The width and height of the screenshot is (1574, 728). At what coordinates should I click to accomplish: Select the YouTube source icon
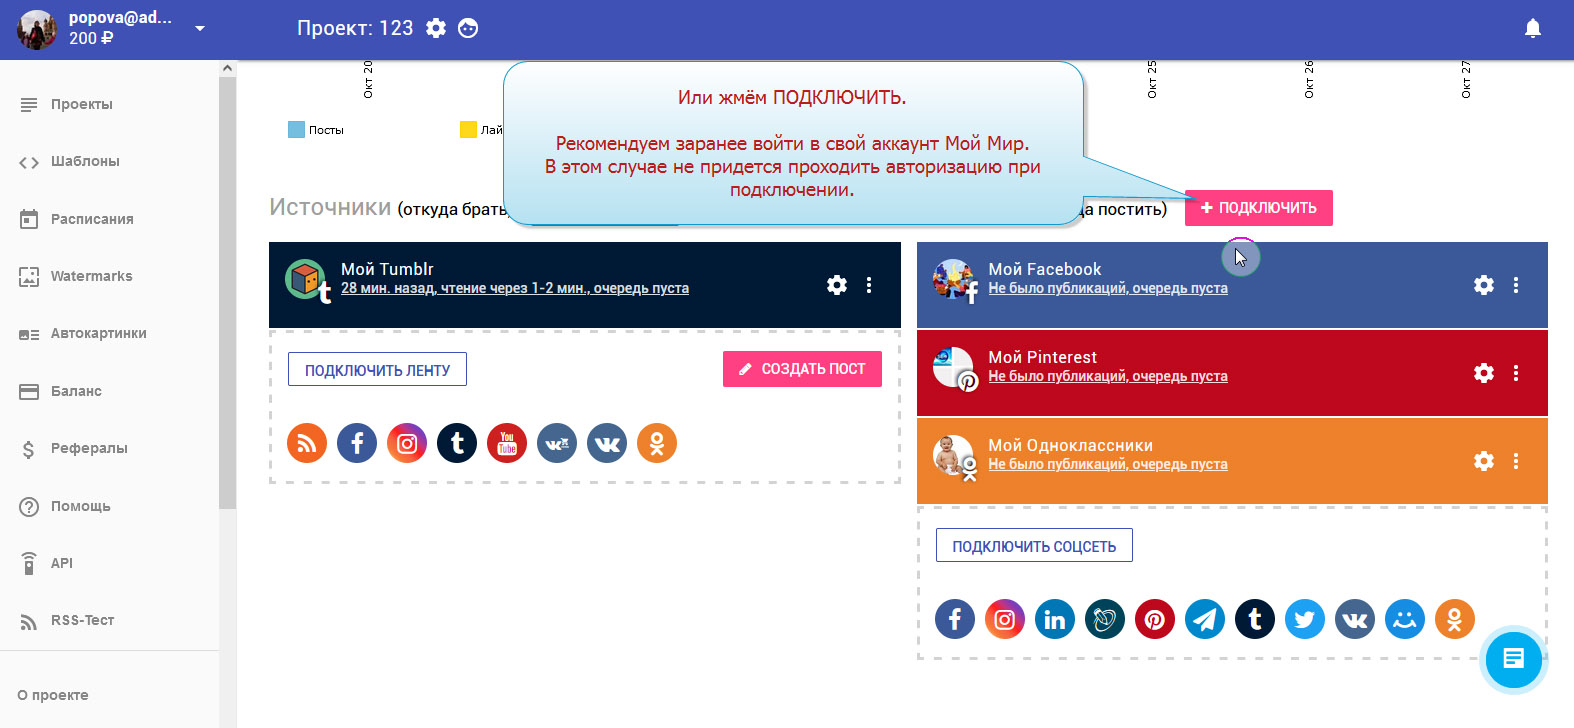coord(507,443)
